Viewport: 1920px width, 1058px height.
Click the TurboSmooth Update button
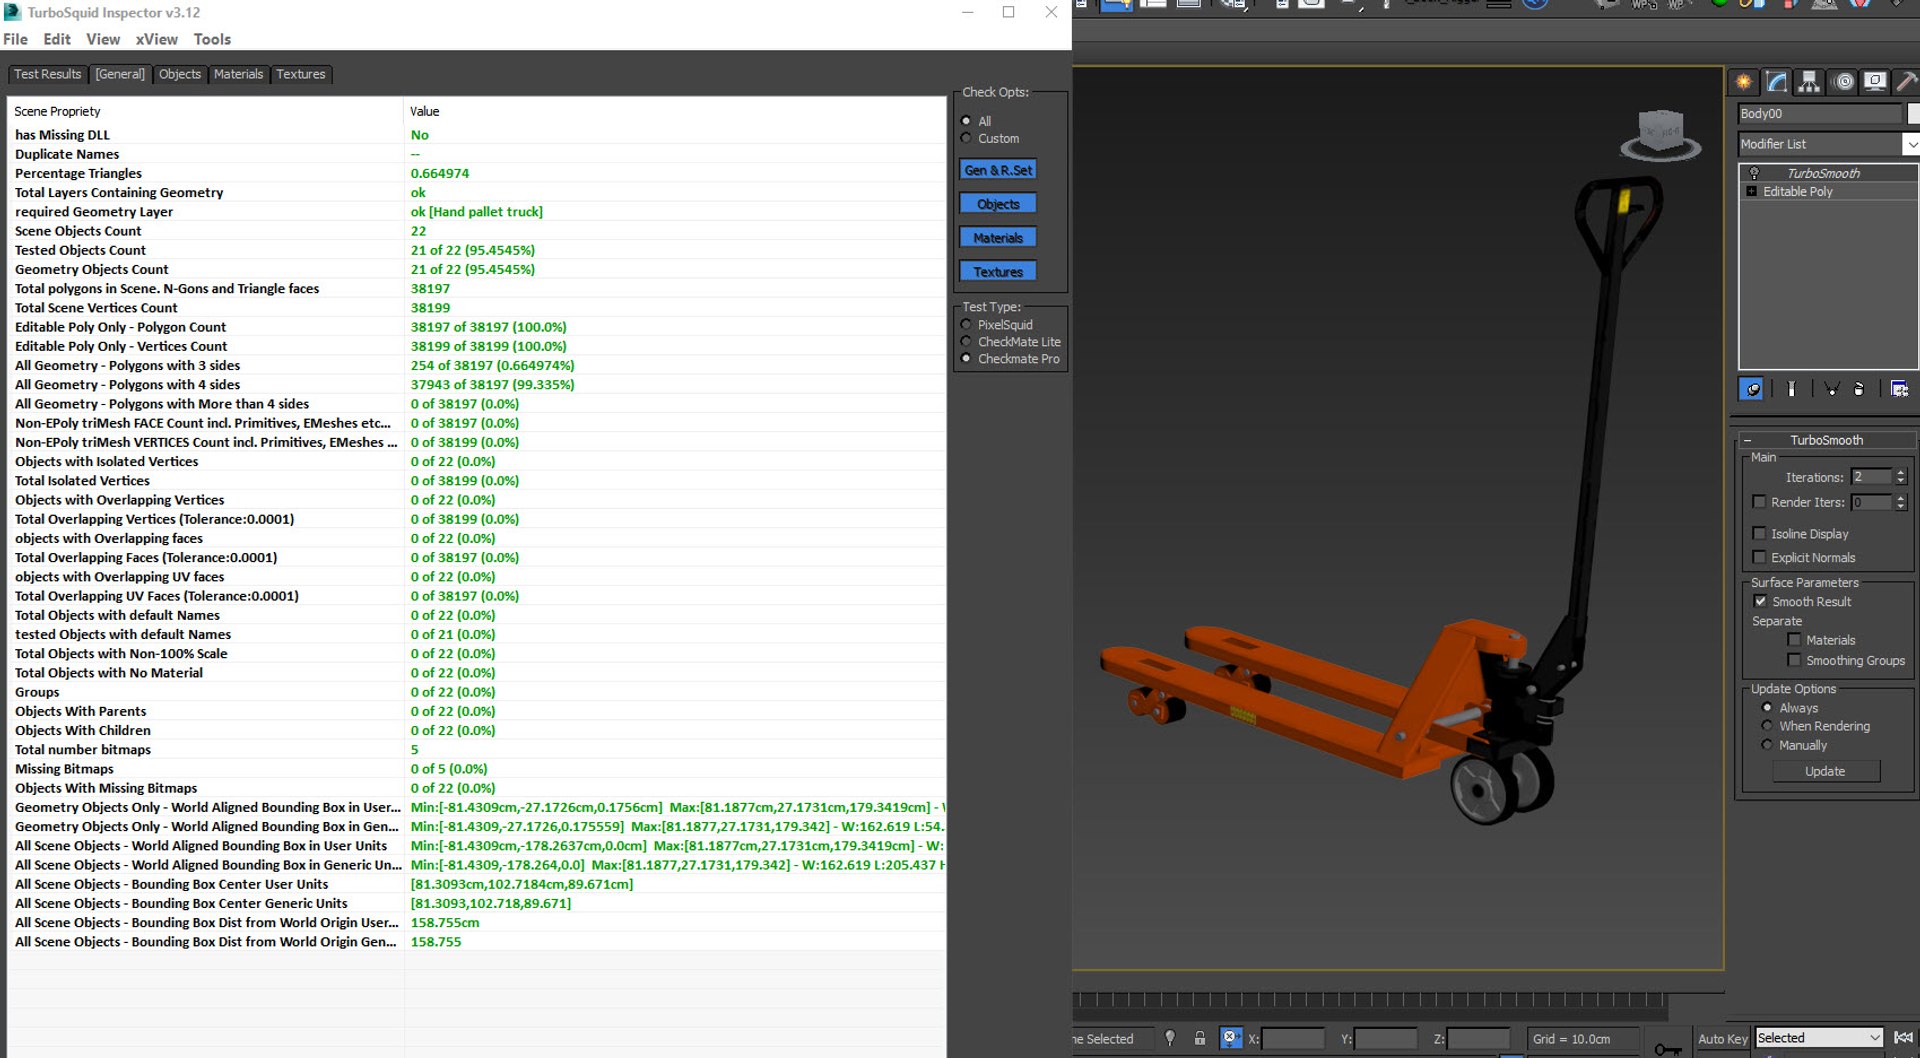[x=1826, y=771]
